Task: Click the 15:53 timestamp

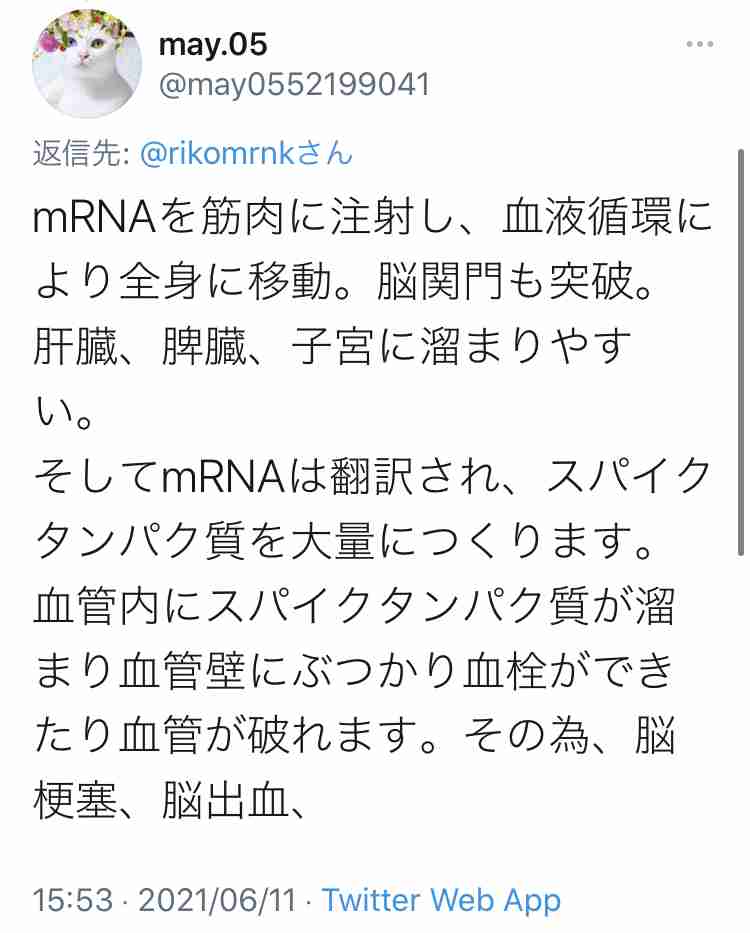Action: click(x=73, y=900)
